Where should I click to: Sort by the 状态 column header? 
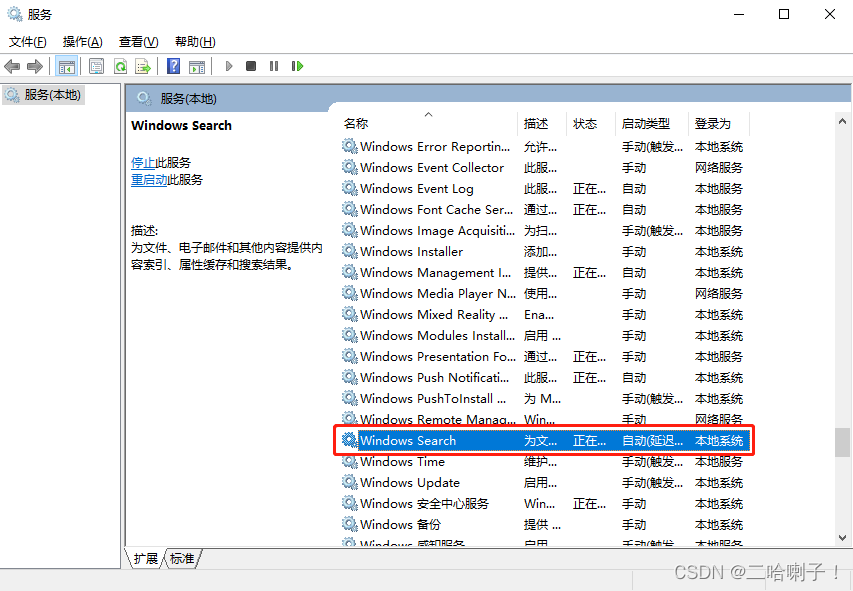coord(590,124)
